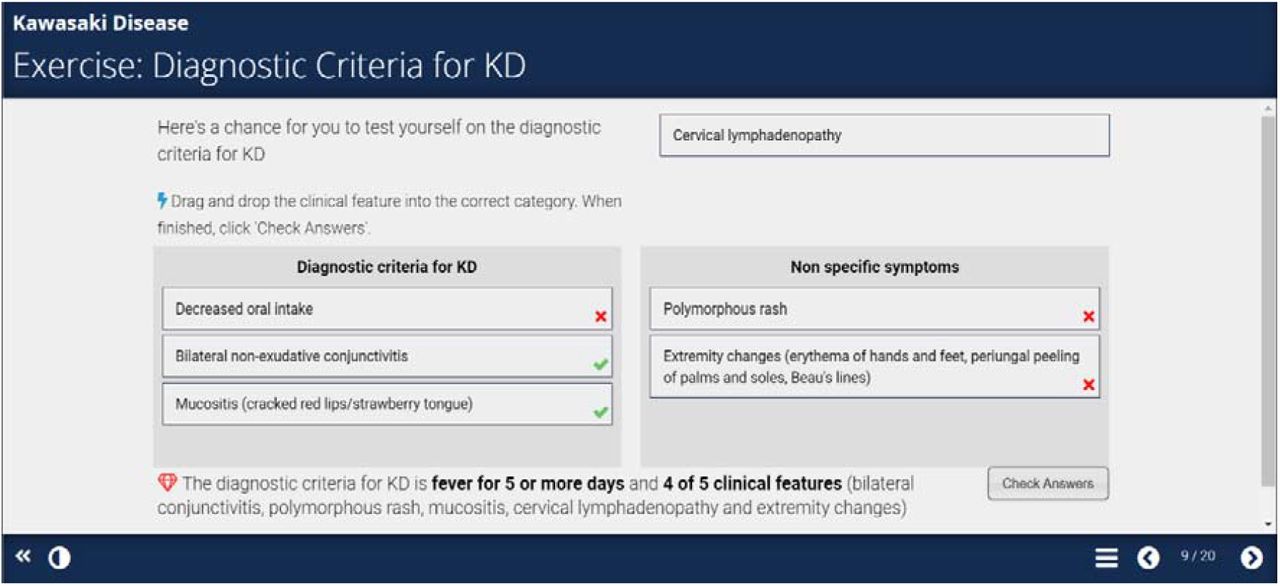This screenshot has height=586, width=1280.
Task: Click the Check Answers button
Action: tap(1048, 483)
